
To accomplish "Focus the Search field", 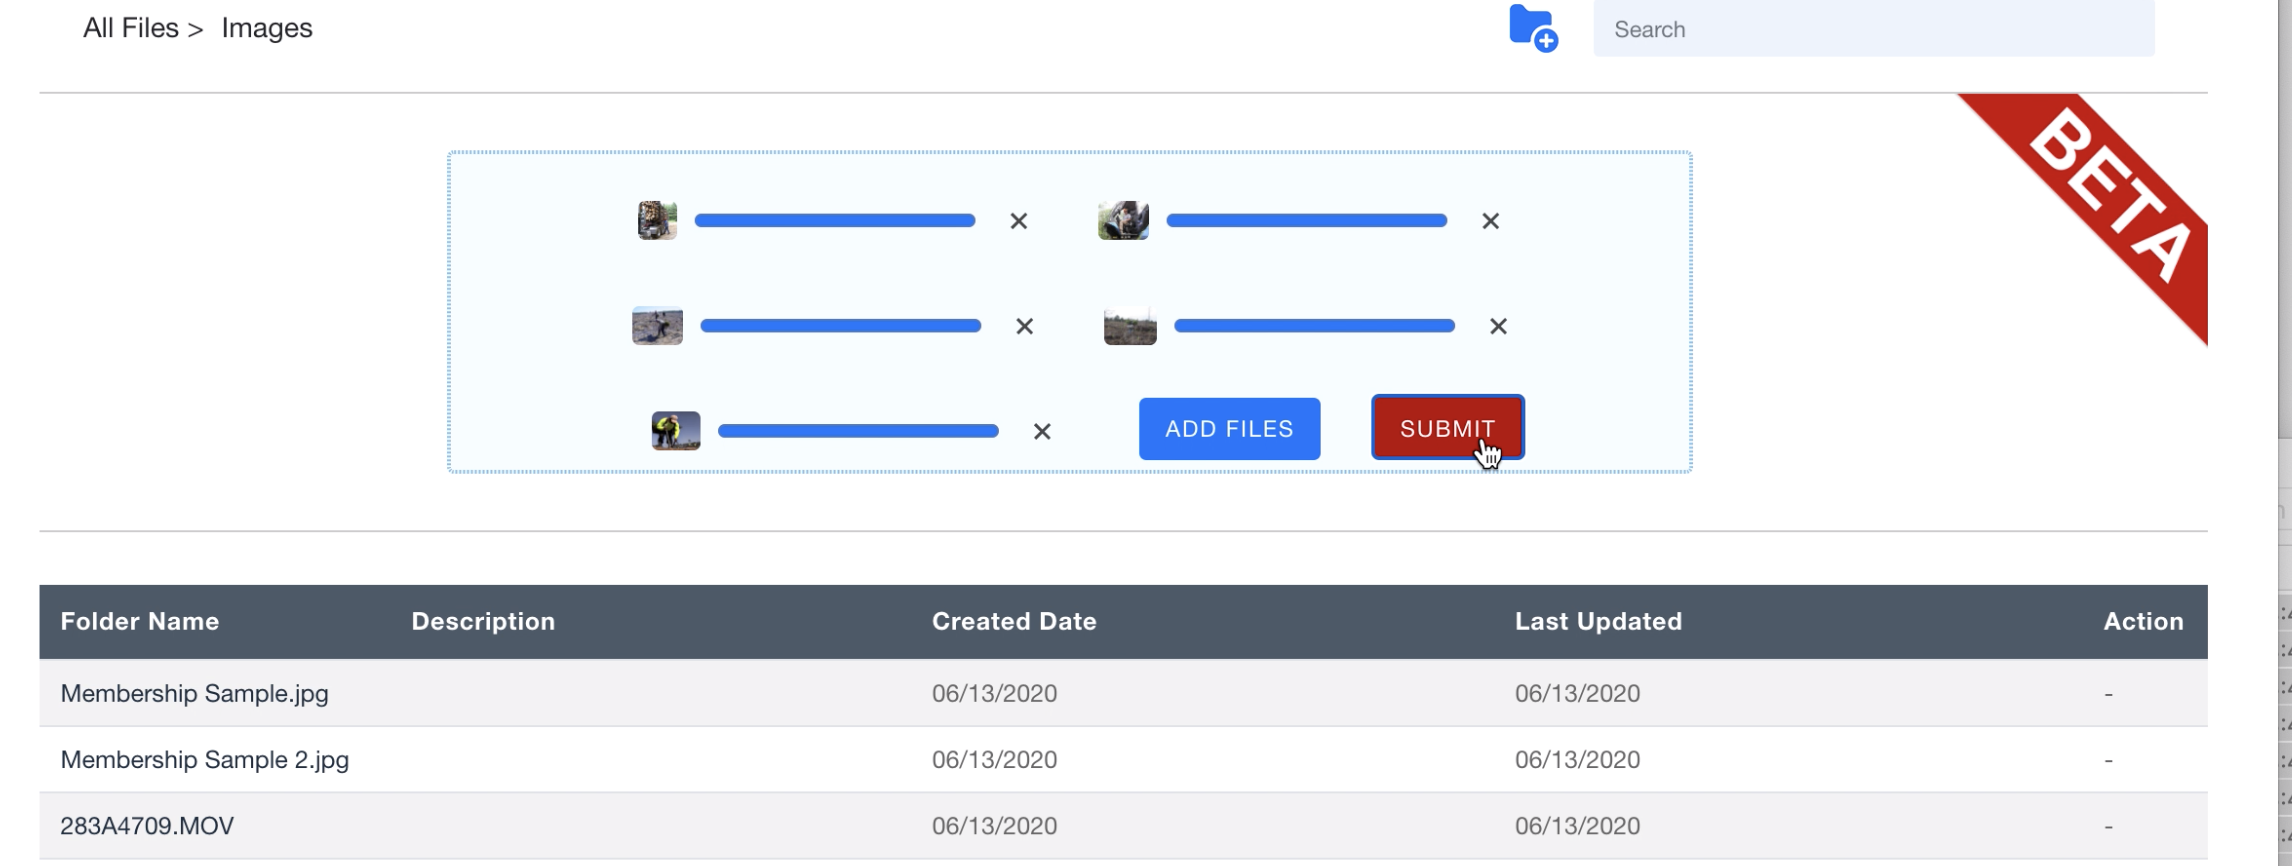I will tap(1874, 29).
